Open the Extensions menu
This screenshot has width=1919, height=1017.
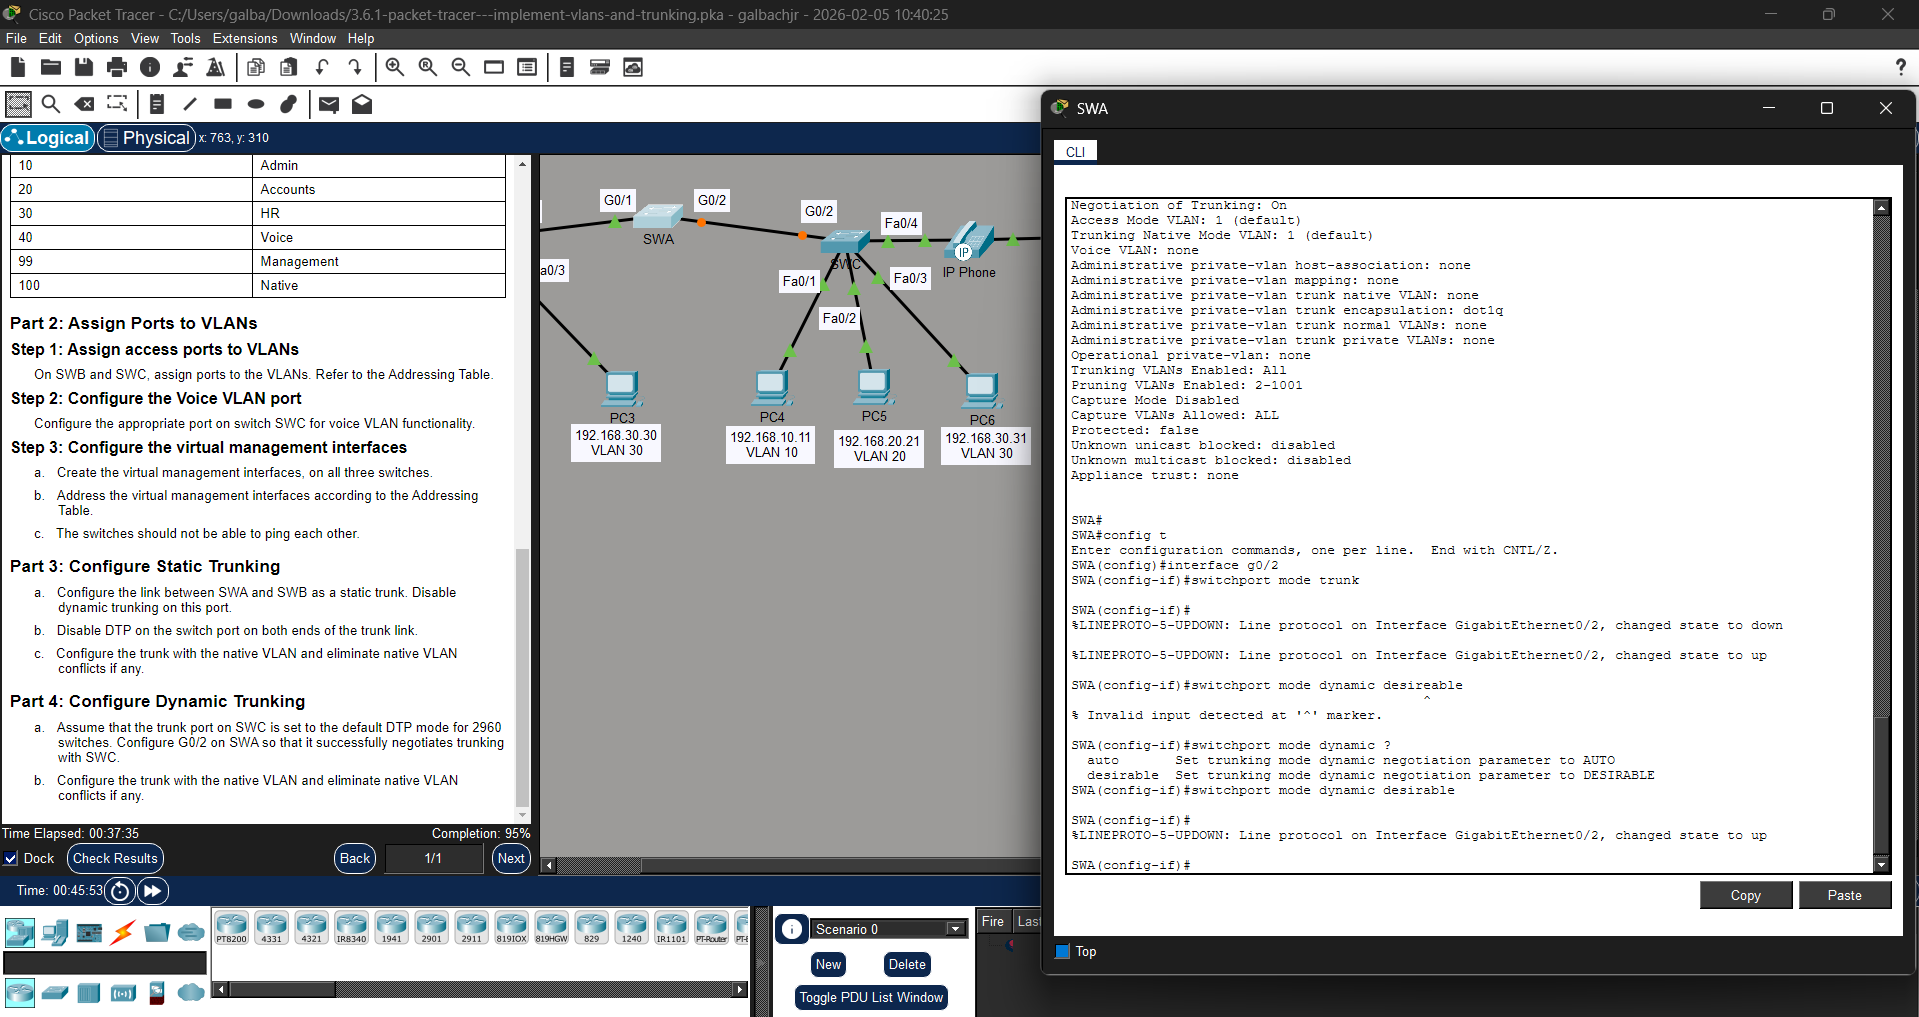245,38
